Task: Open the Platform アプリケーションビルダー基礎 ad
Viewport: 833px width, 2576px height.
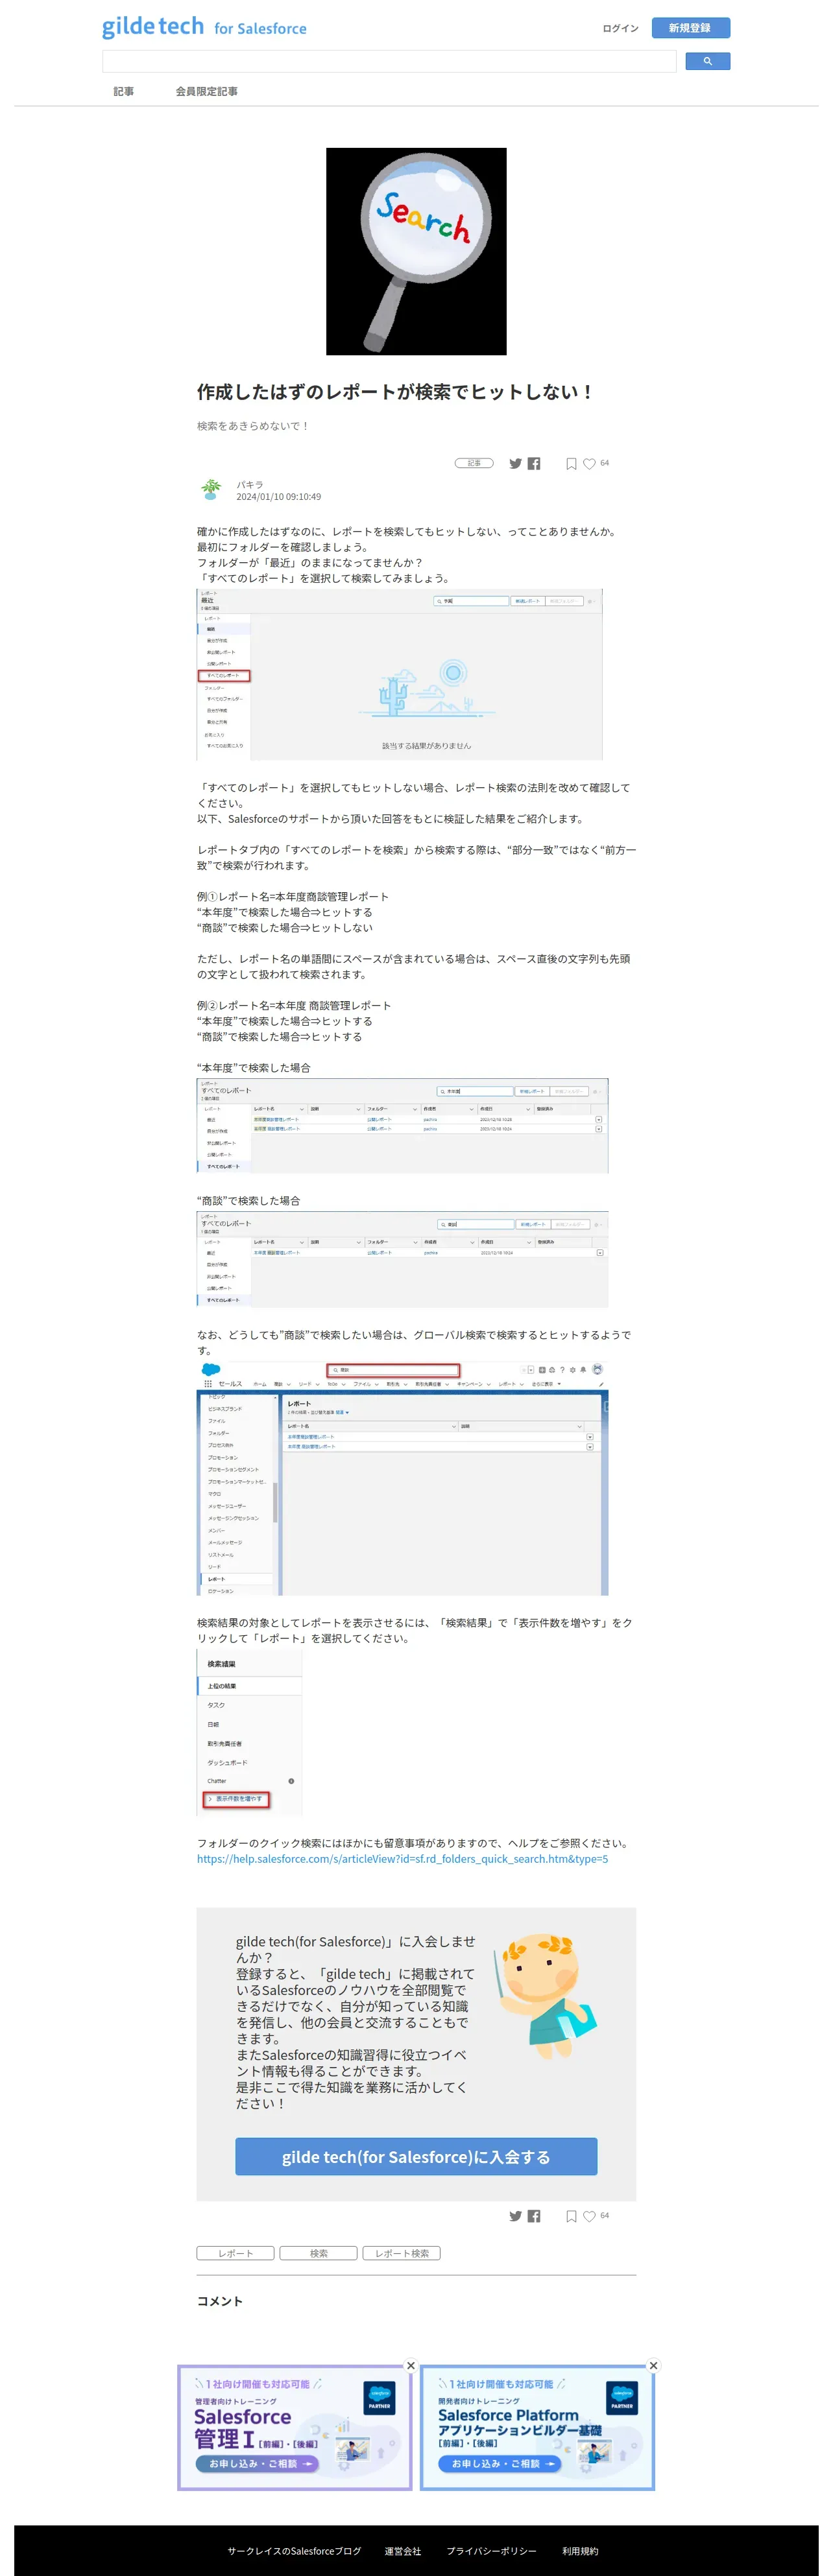Action: coord(538,2427)
